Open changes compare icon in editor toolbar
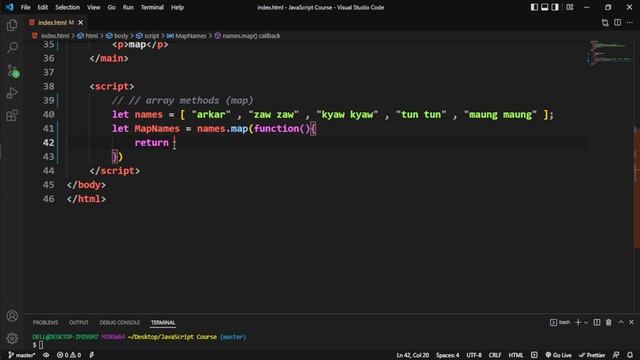 [605, 23]
